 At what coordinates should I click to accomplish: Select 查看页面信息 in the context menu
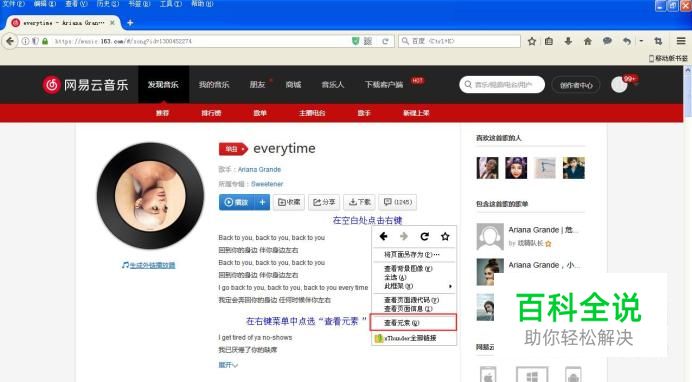point(413,309)
